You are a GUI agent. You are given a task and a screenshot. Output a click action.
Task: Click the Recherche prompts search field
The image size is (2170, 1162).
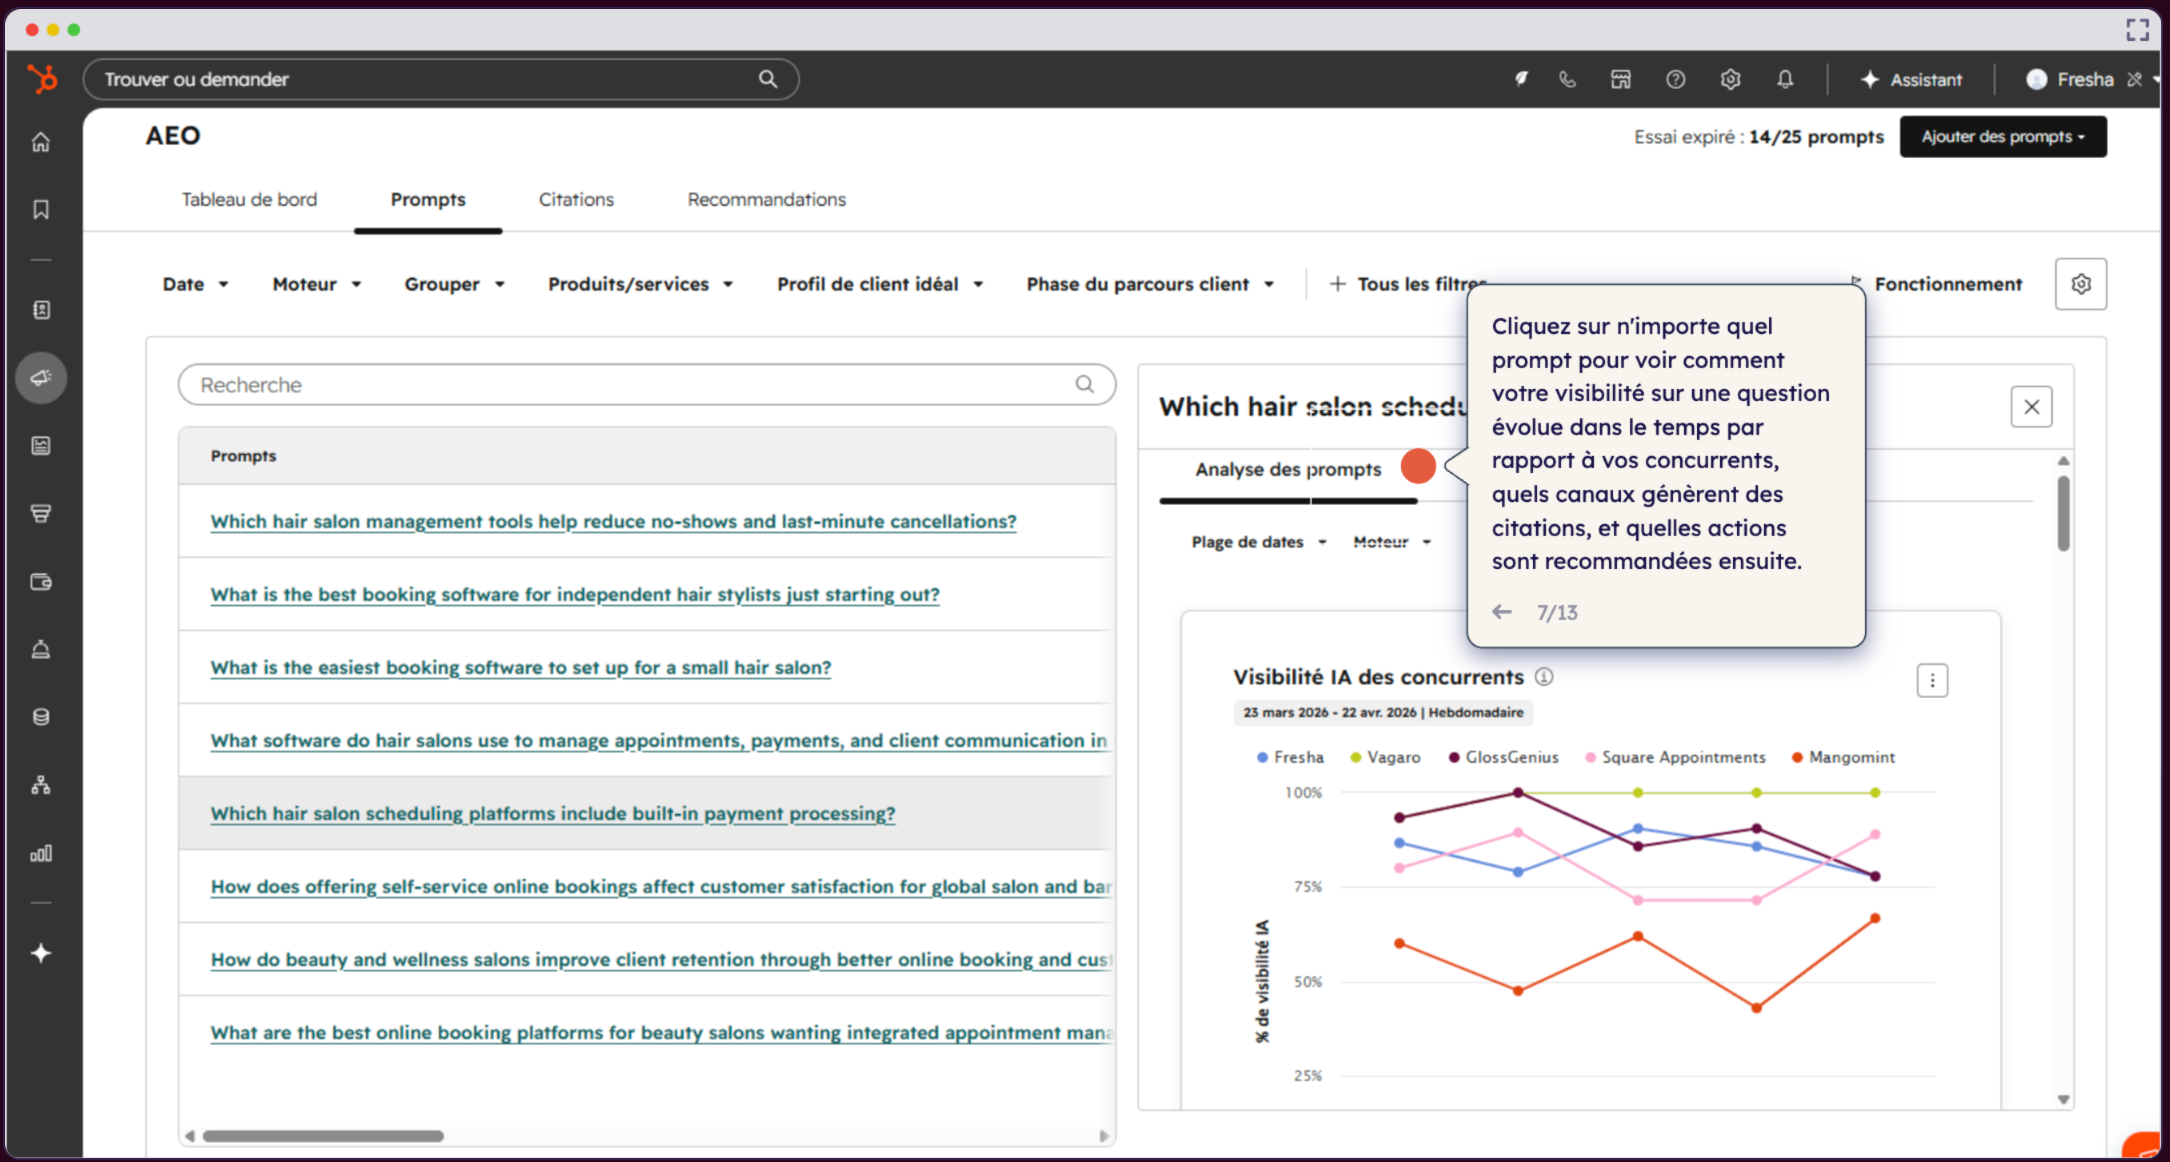tap(647, 385)
